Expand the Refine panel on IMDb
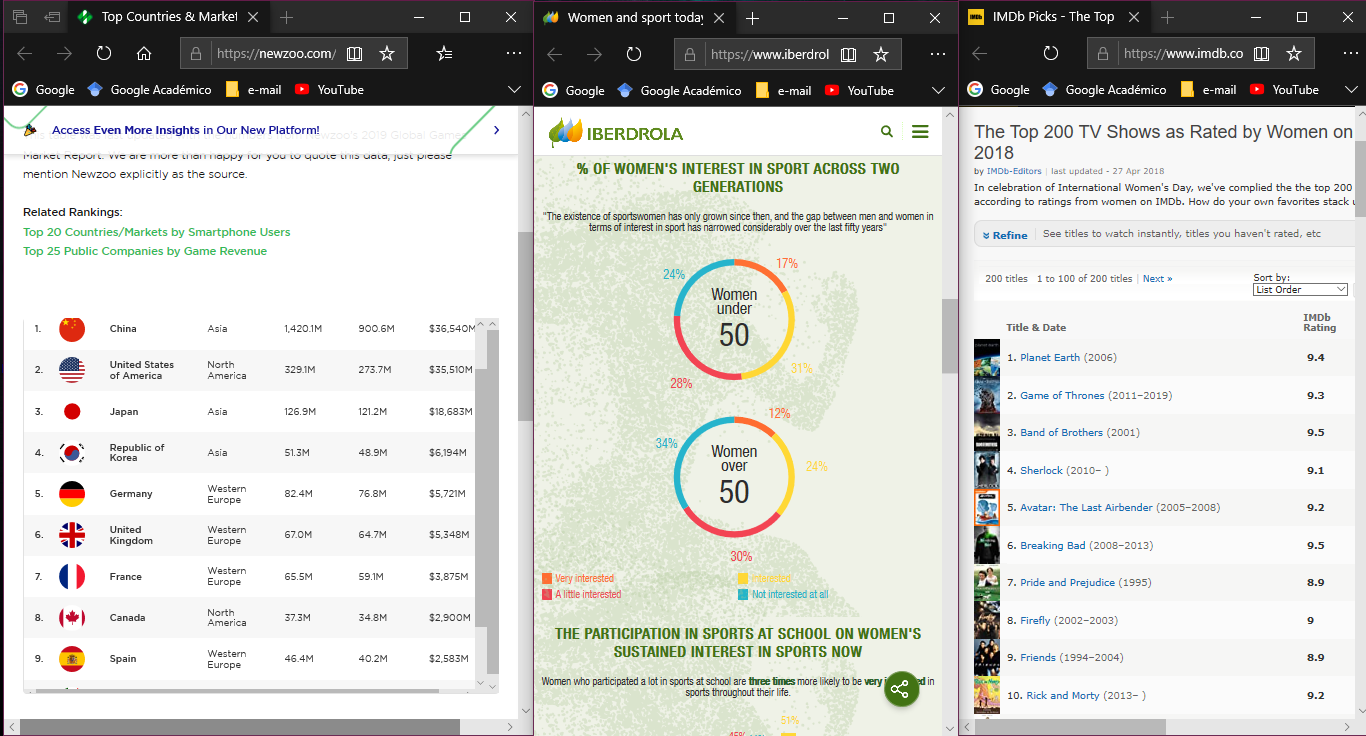This screenshot has width=1366, height=736. point(1005,235)
